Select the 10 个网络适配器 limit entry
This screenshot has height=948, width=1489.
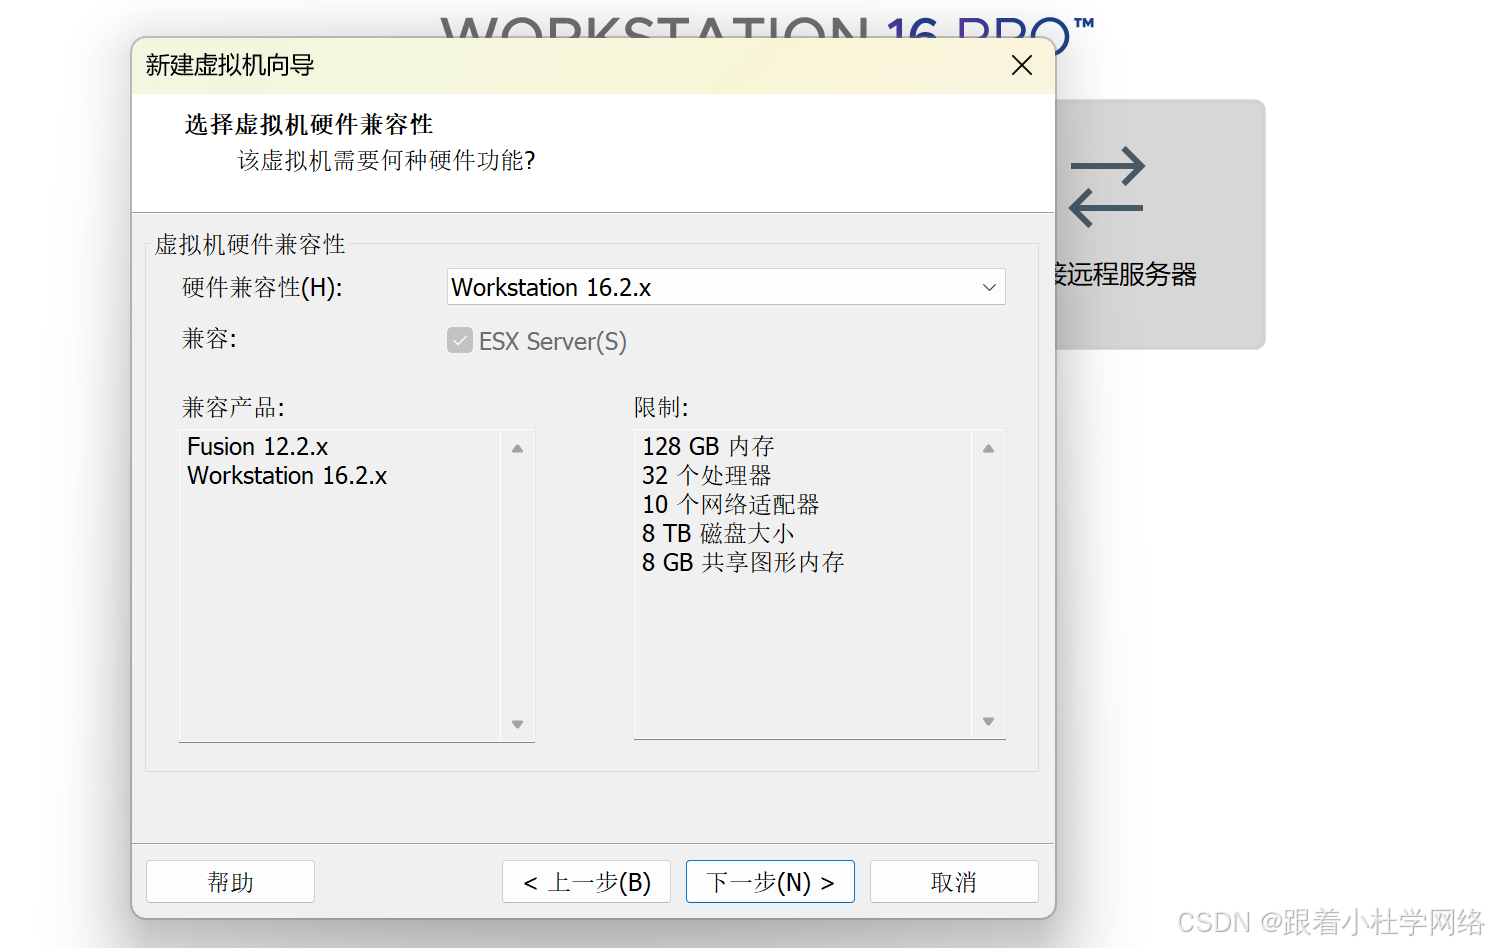point(730,504)
